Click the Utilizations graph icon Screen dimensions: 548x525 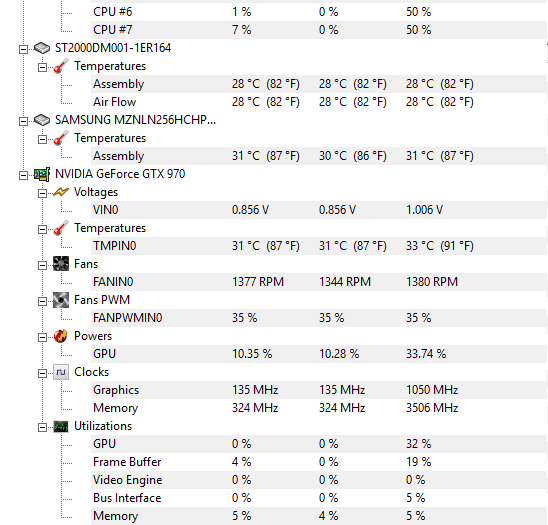tap(61, 426)
